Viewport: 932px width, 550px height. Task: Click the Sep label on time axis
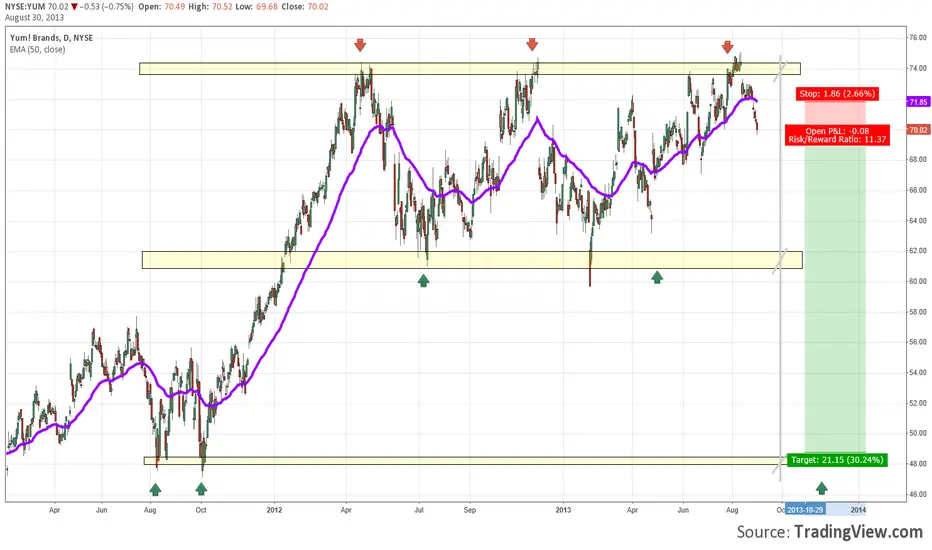click(x=470, y=510)
